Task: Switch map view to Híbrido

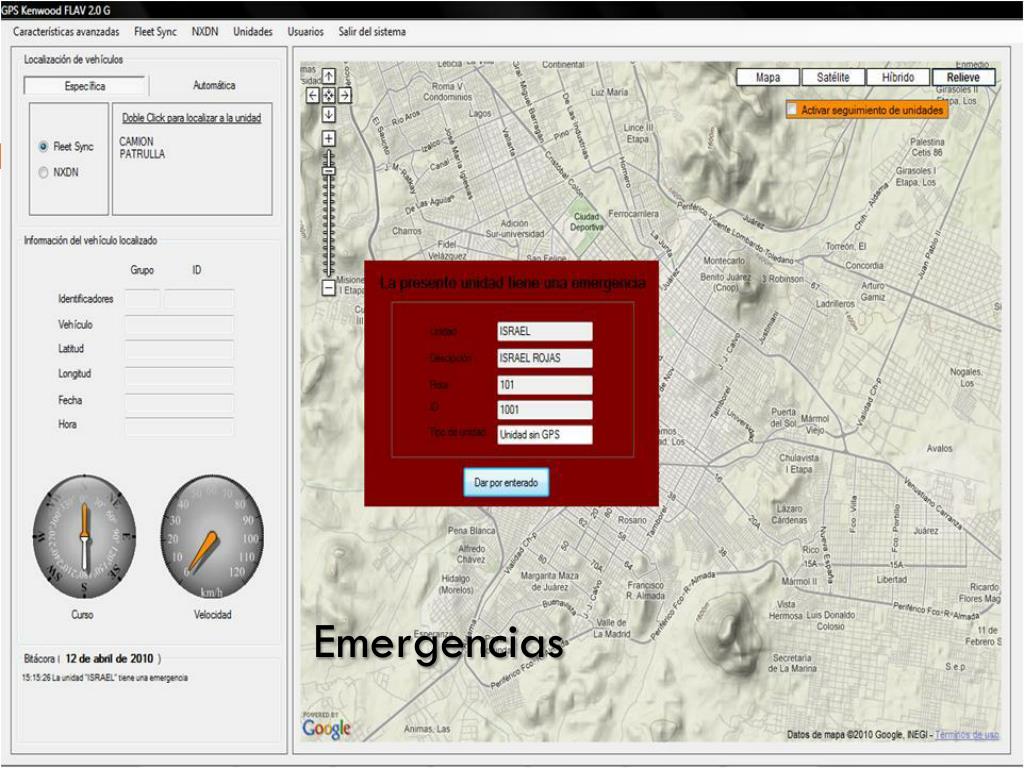Action: [x=898, y=77]
